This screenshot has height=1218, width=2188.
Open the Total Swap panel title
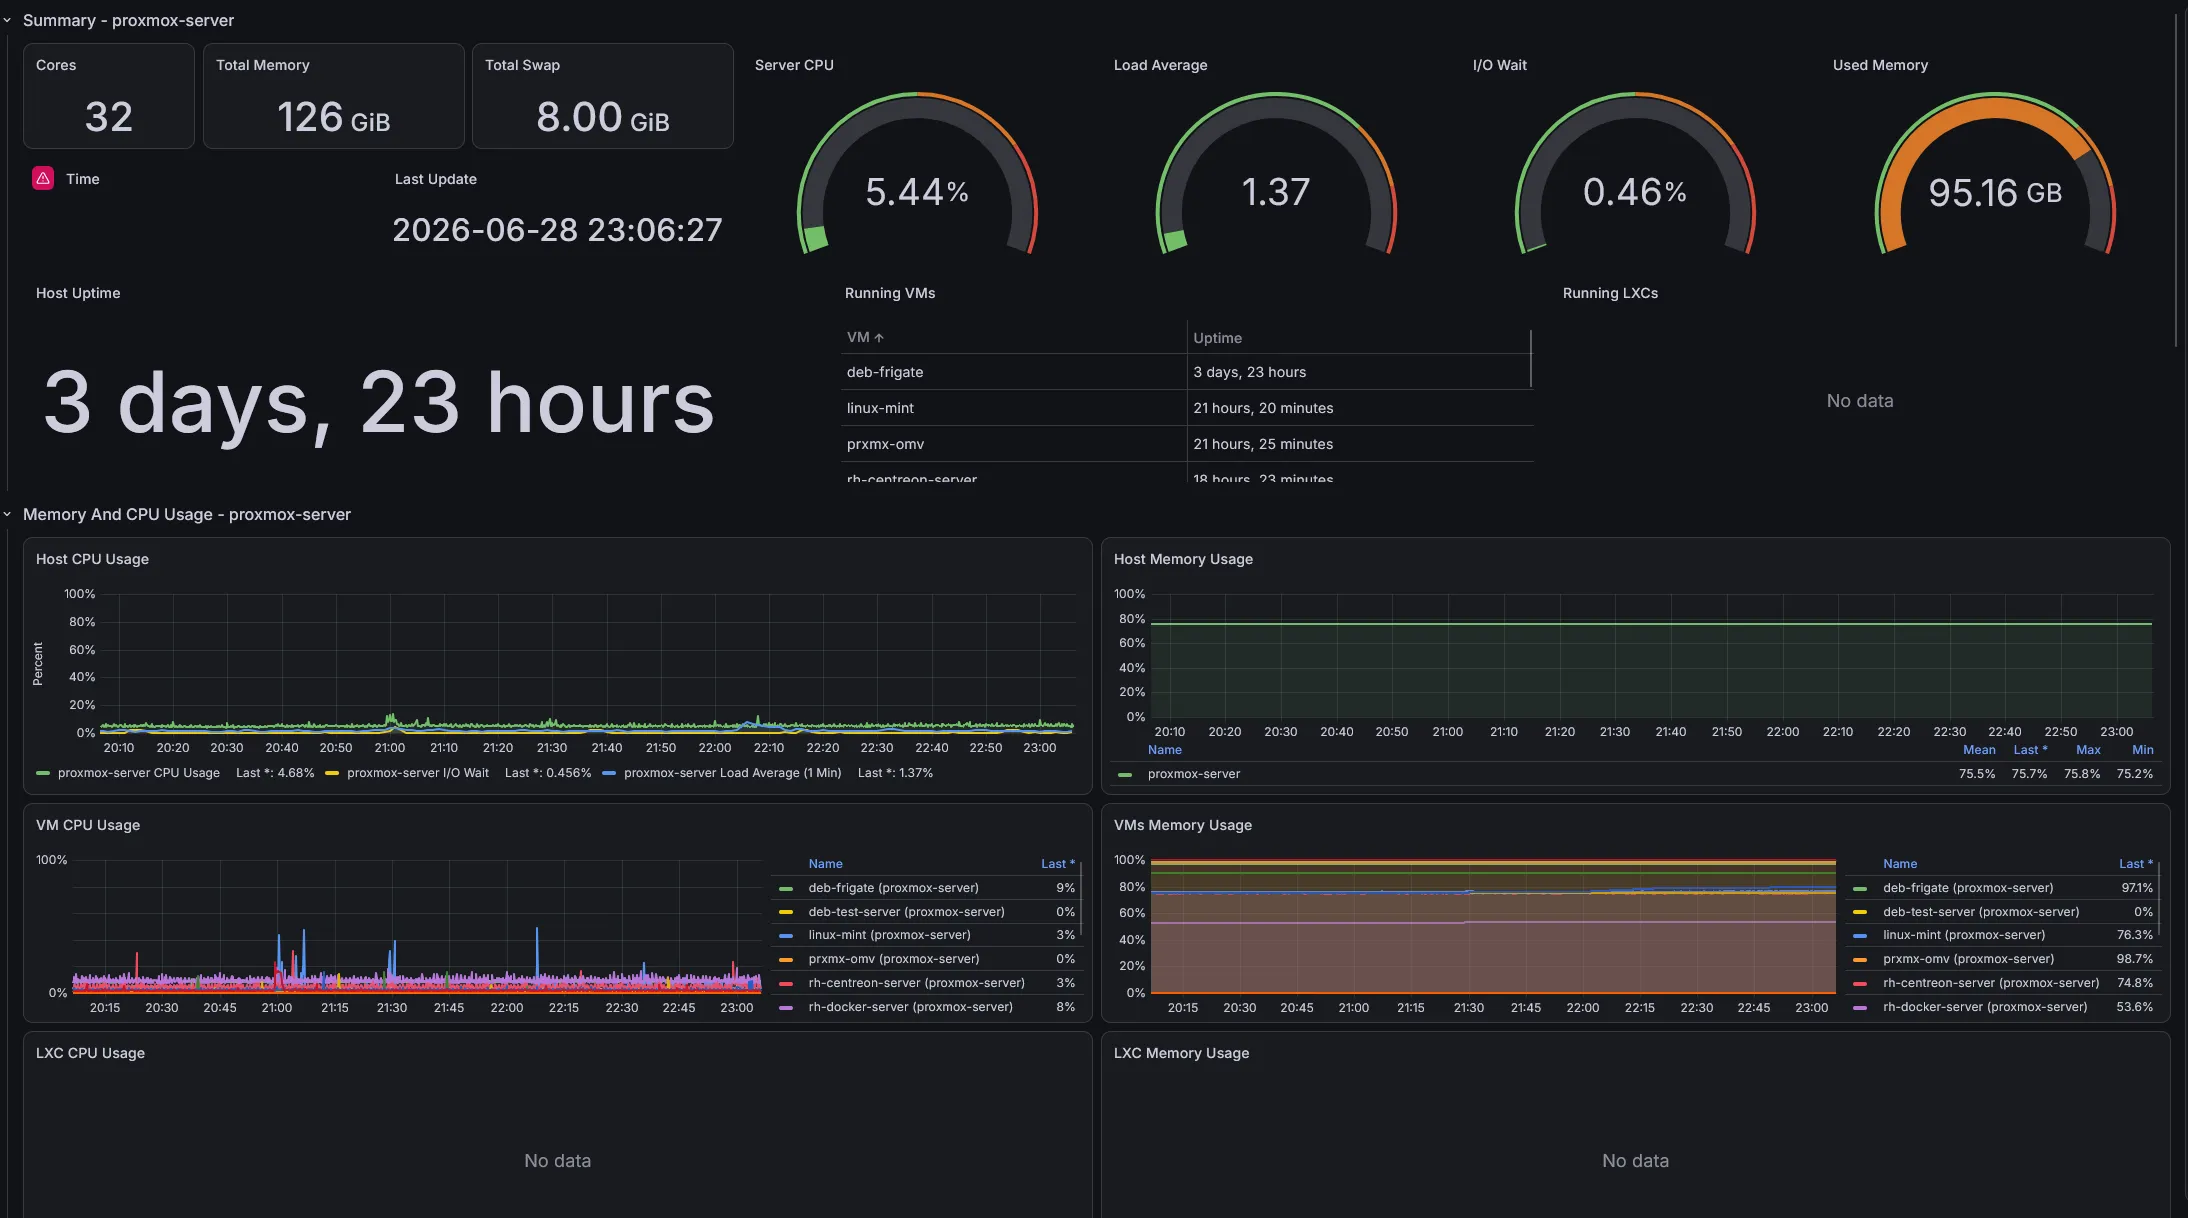522,65
